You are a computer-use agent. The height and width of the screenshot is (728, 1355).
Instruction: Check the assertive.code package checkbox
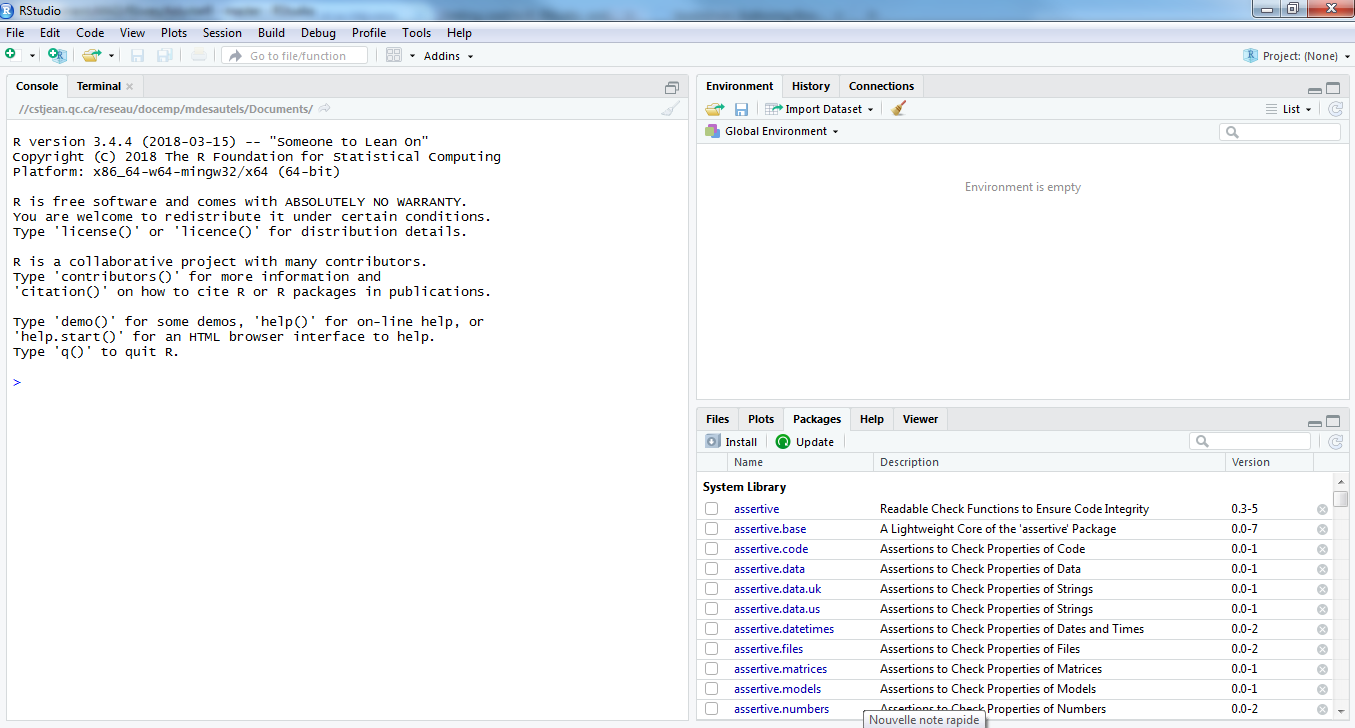711,549
